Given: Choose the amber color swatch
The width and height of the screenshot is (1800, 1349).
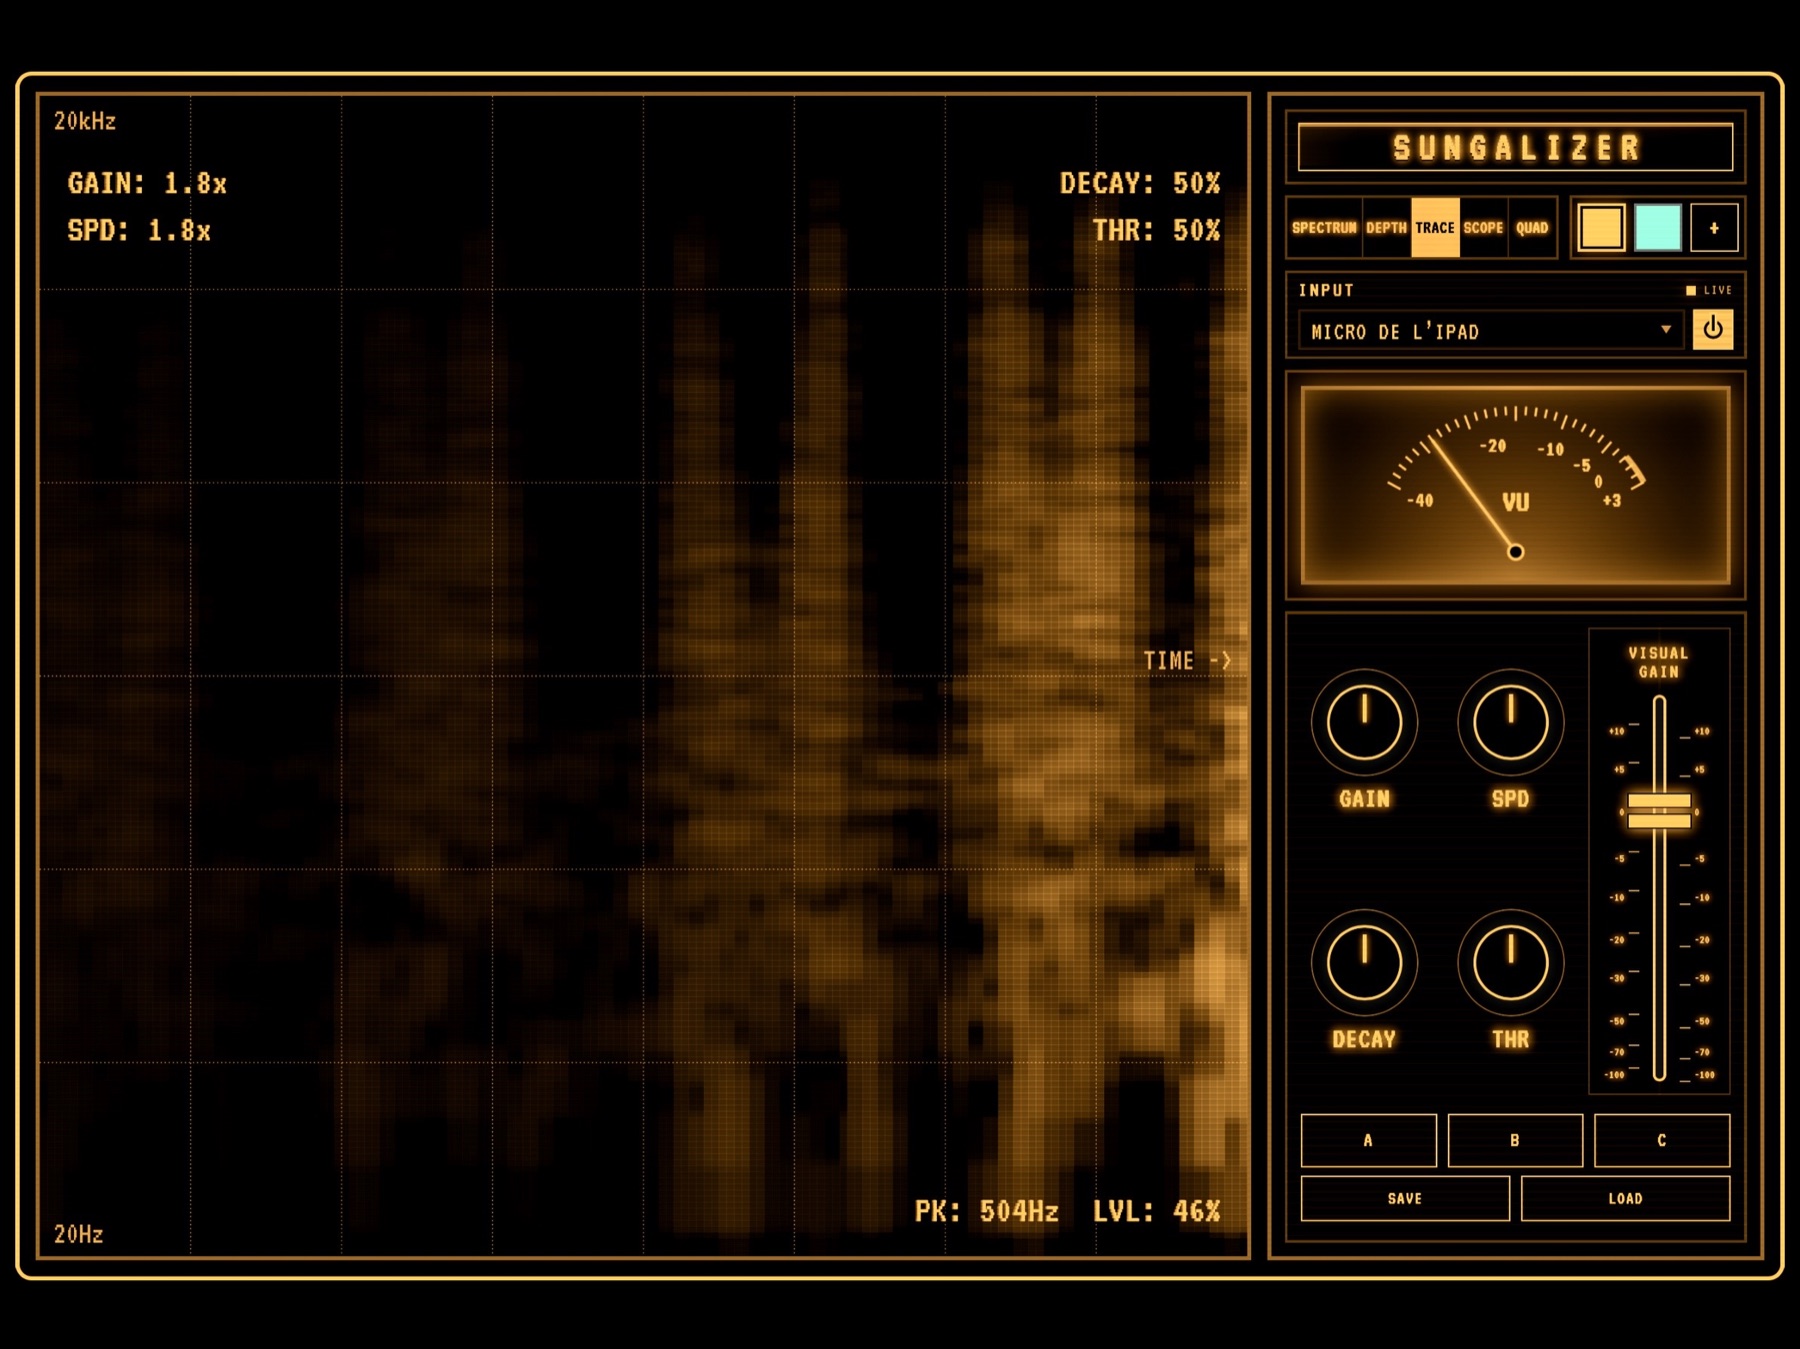Looking at the screenshot, I should pyautogui.click(x=1601, y=228).
